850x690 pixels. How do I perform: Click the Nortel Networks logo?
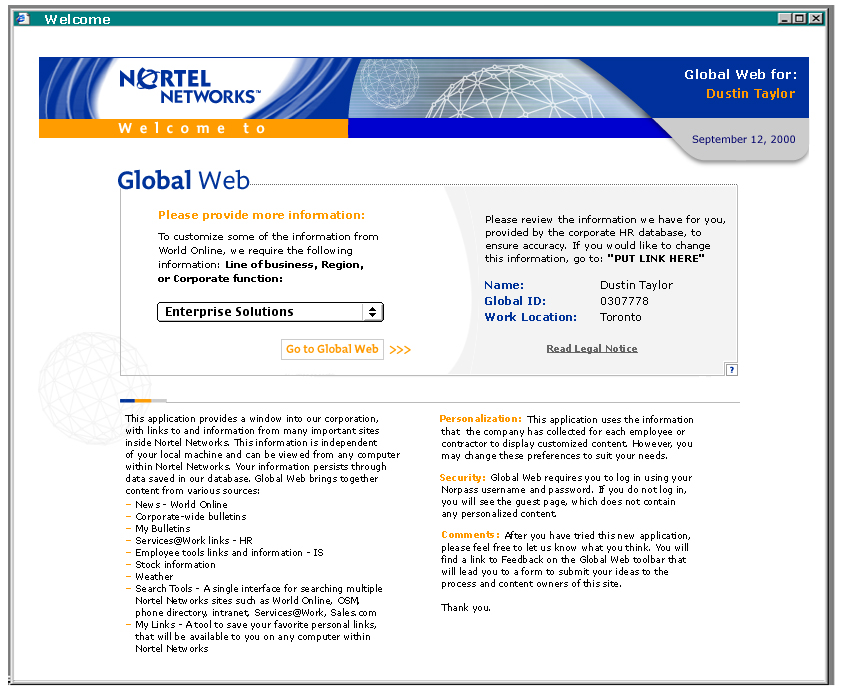187,87
